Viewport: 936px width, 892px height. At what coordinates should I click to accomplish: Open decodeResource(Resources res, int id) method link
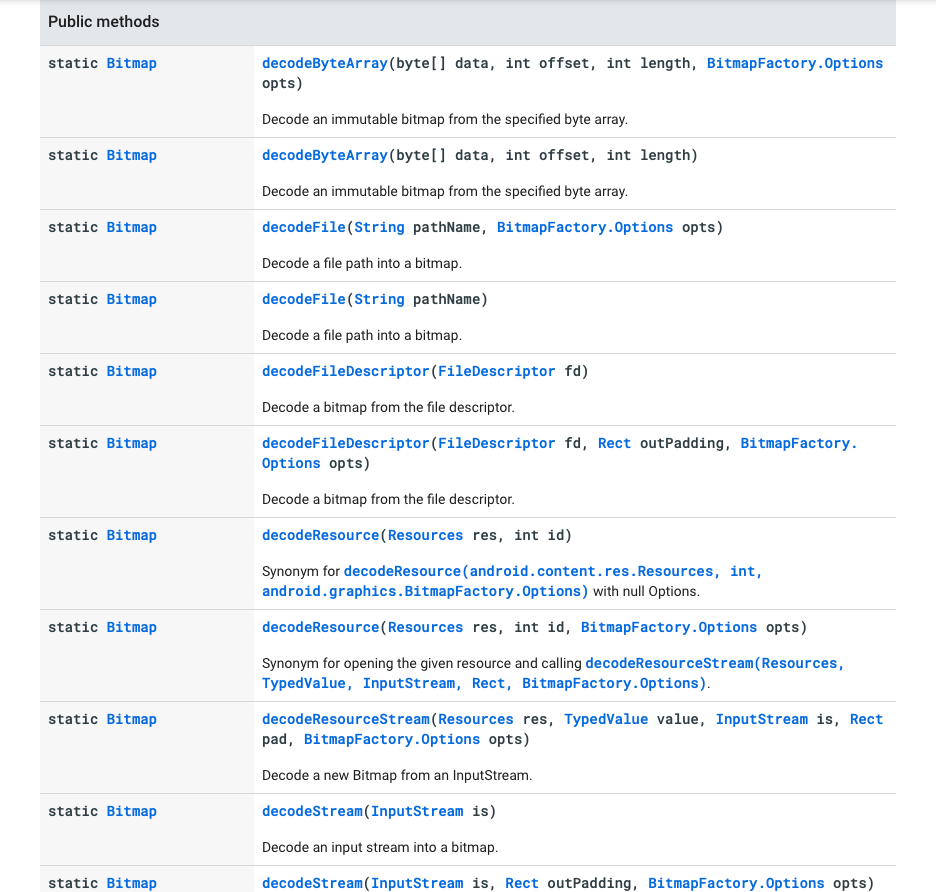(321, 536)
